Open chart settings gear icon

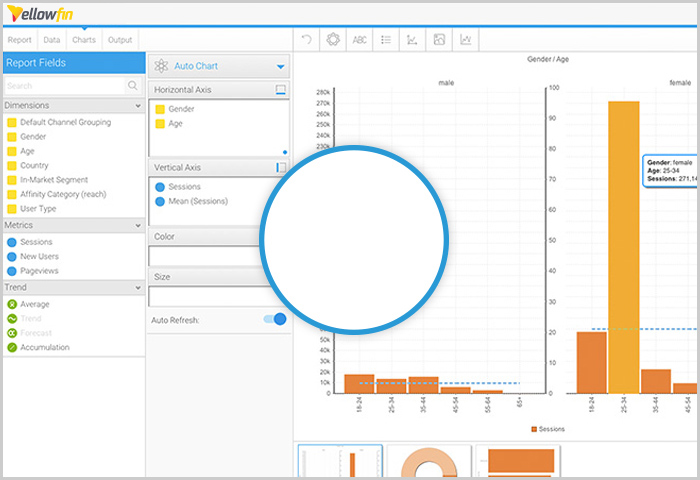tap(333, 40)
